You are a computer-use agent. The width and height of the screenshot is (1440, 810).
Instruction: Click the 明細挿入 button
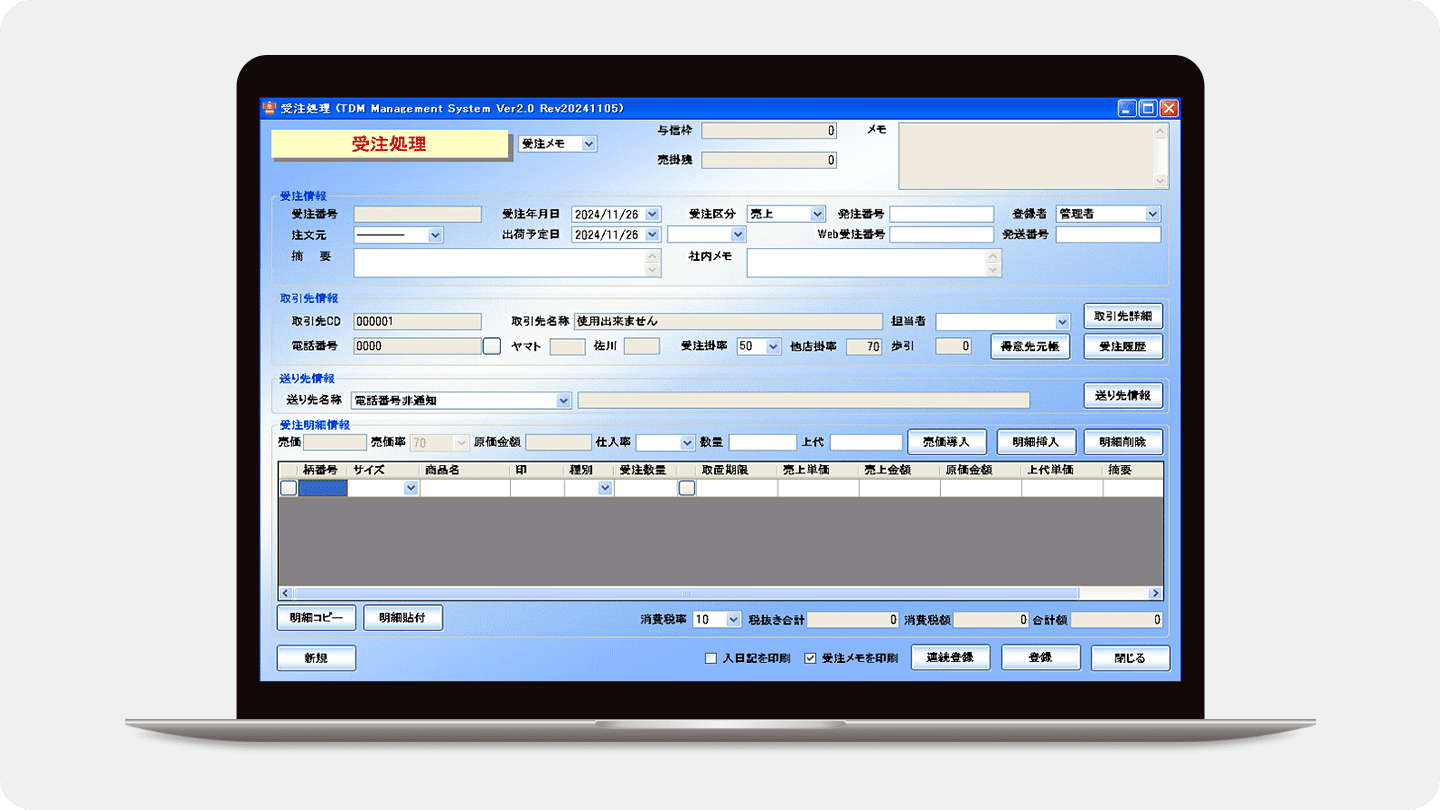click(x=1036, y=441)
